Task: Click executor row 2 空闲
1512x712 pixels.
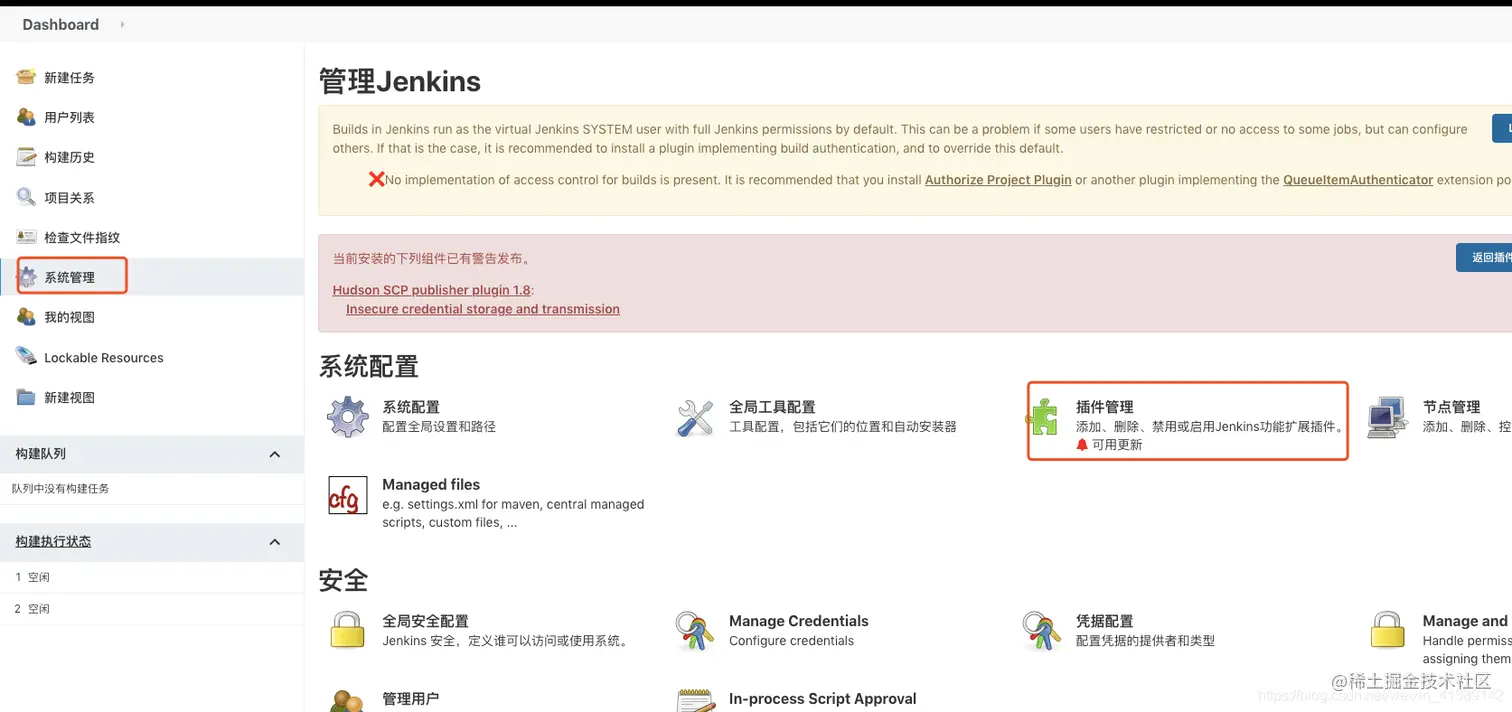Action: coord(152,609)
